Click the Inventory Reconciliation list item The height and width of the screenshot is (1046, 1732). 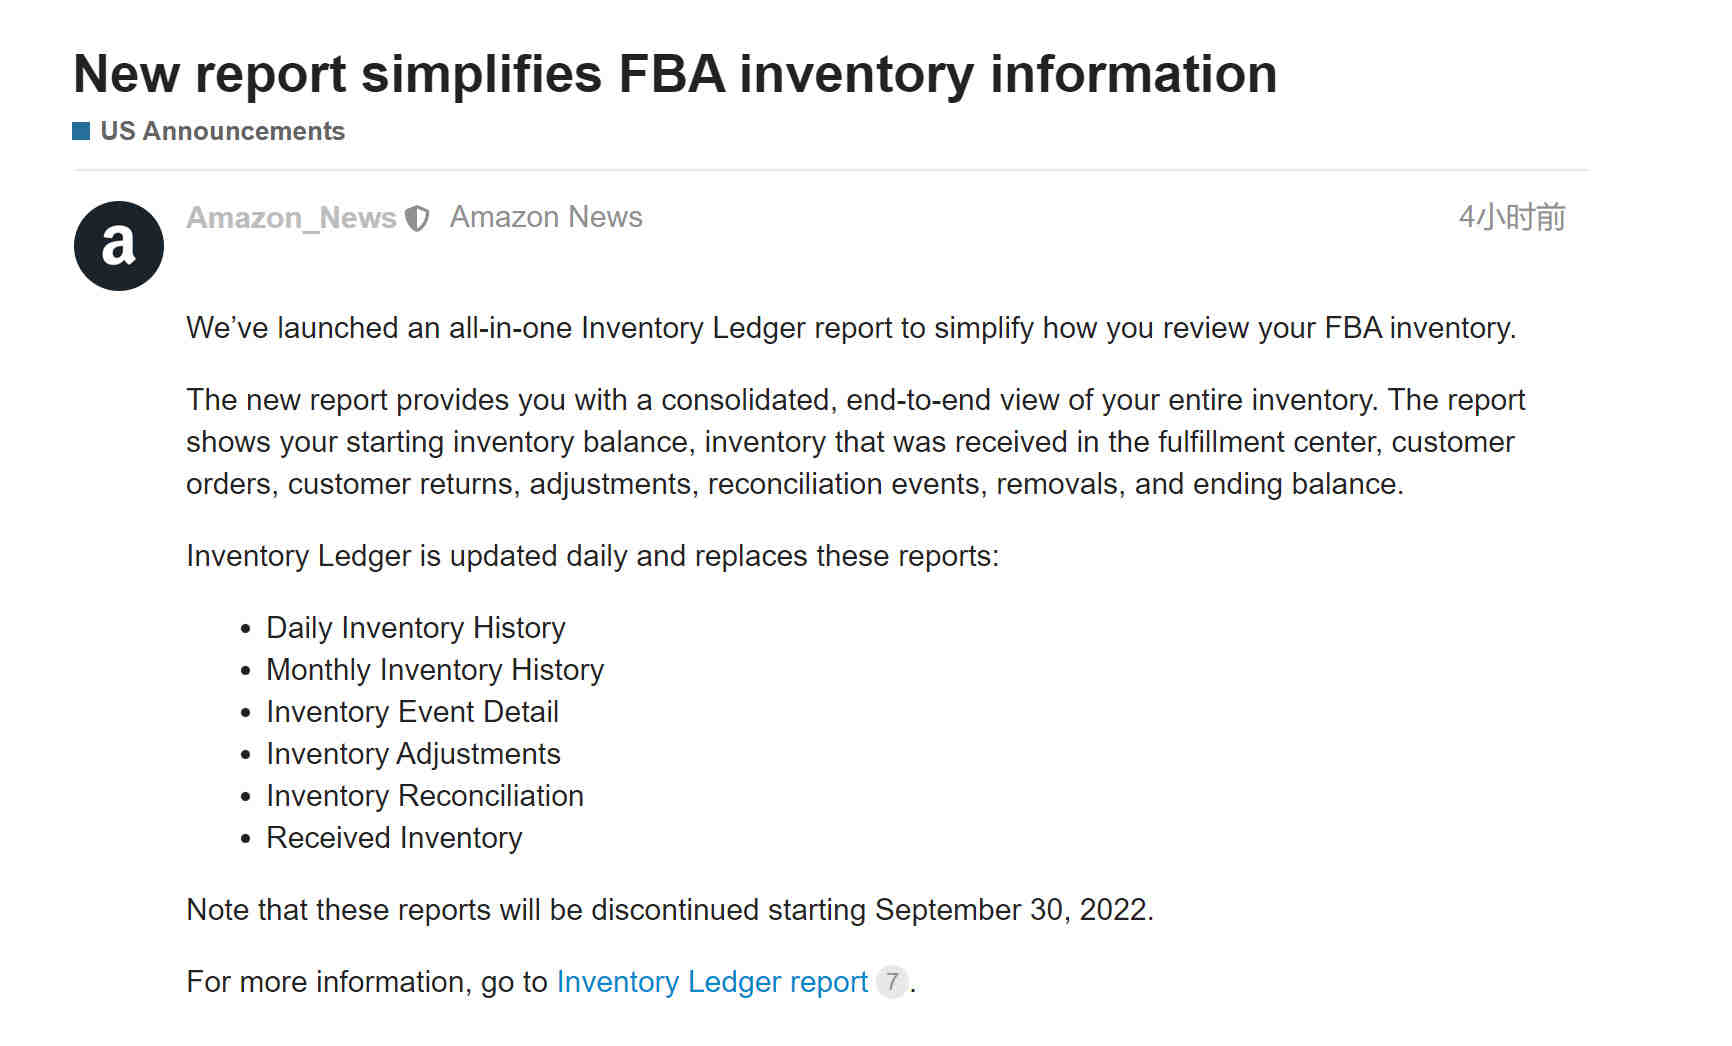click(425, 796)
